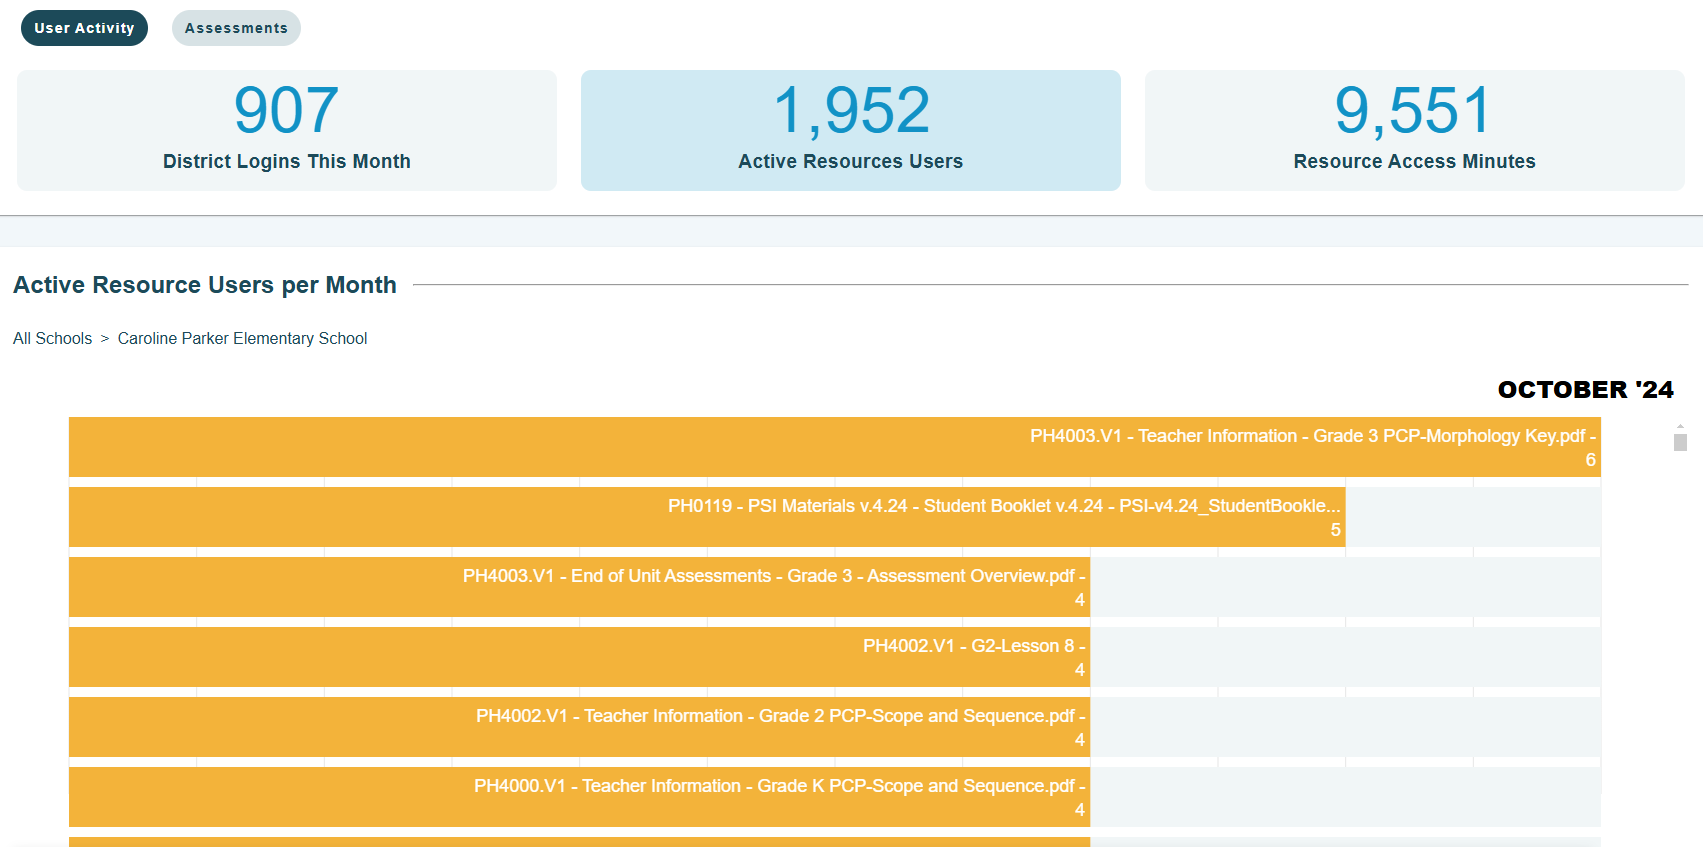Click the chart scrollbar up arrow
This screenshot has width=1703, height=847.
pos(1680,426)
